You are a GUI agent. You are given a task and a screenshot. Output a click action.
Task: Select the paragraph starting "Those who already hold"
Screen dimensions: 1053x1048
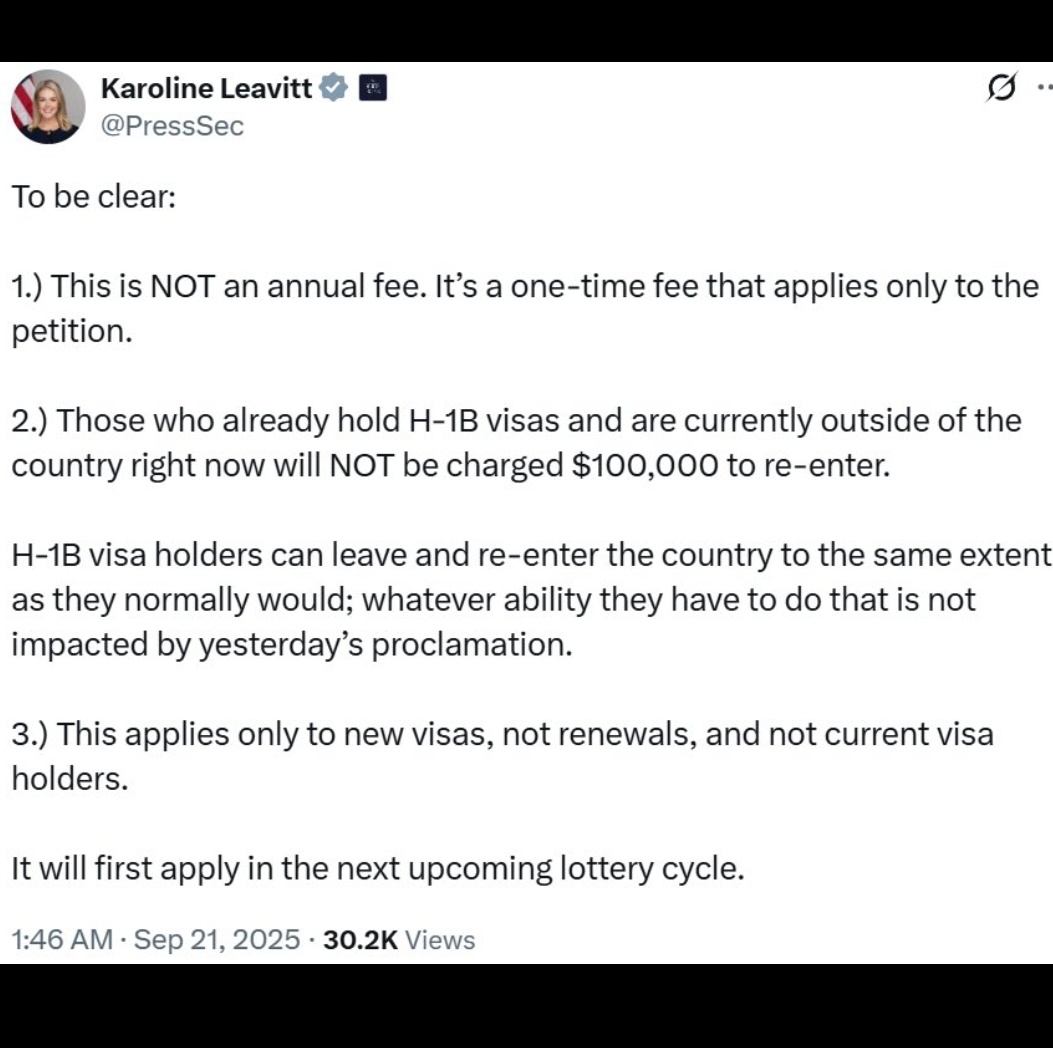[x=516, y=442]
